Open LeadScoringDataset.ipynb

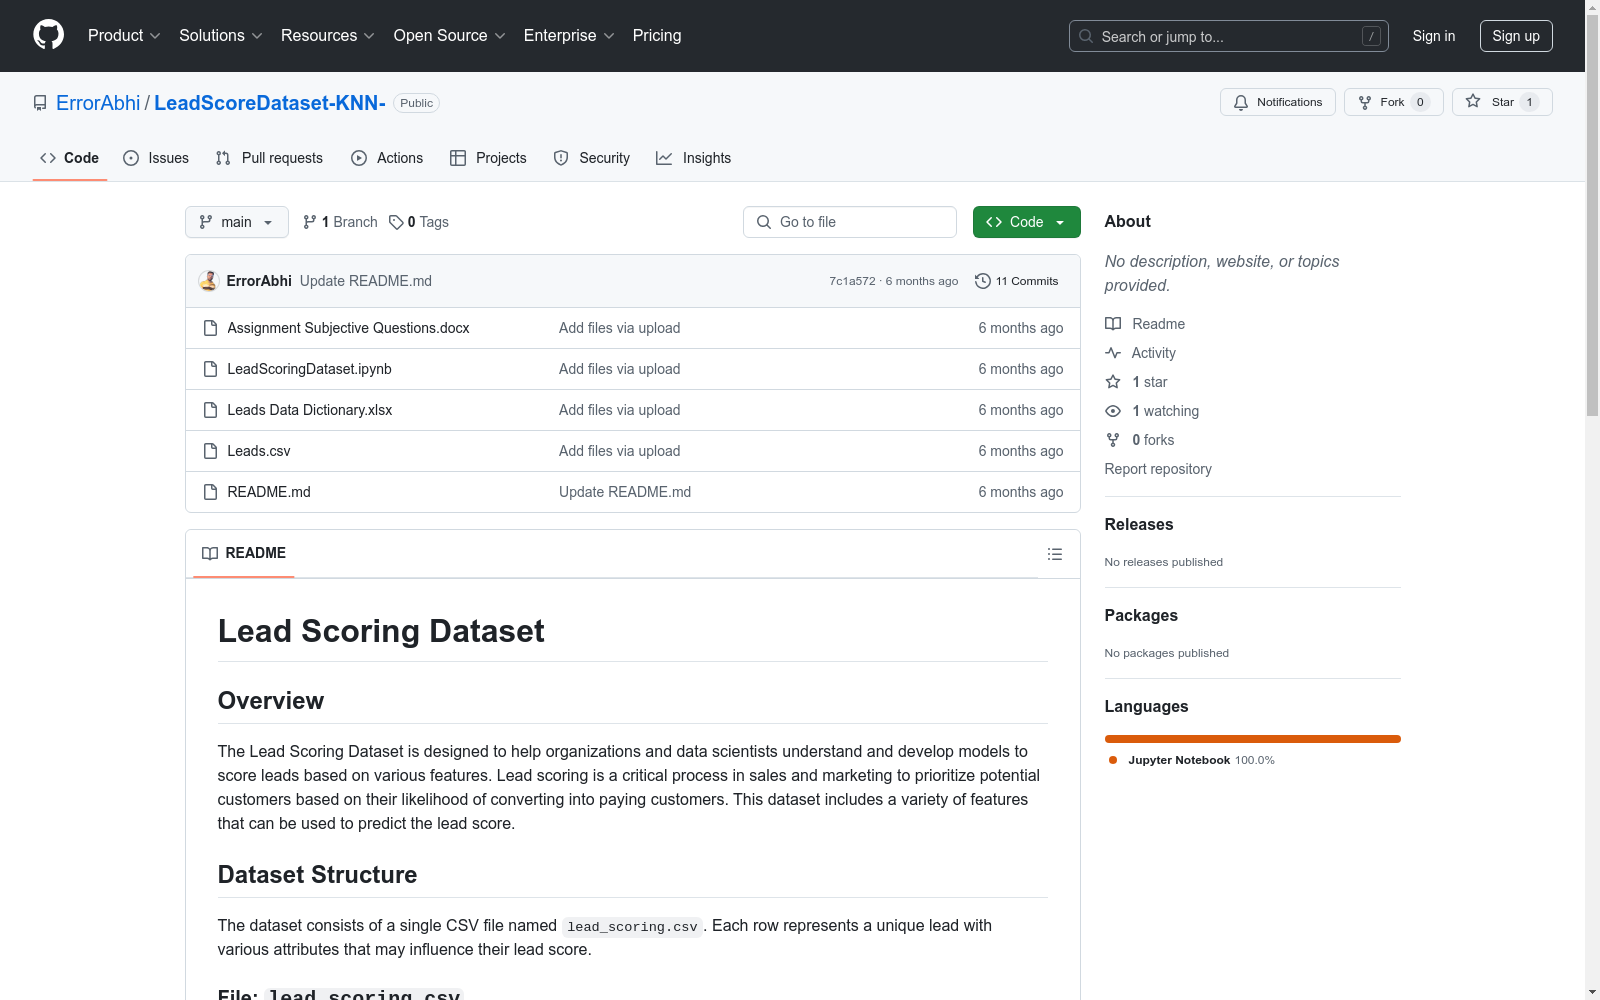tap(309, 369)
